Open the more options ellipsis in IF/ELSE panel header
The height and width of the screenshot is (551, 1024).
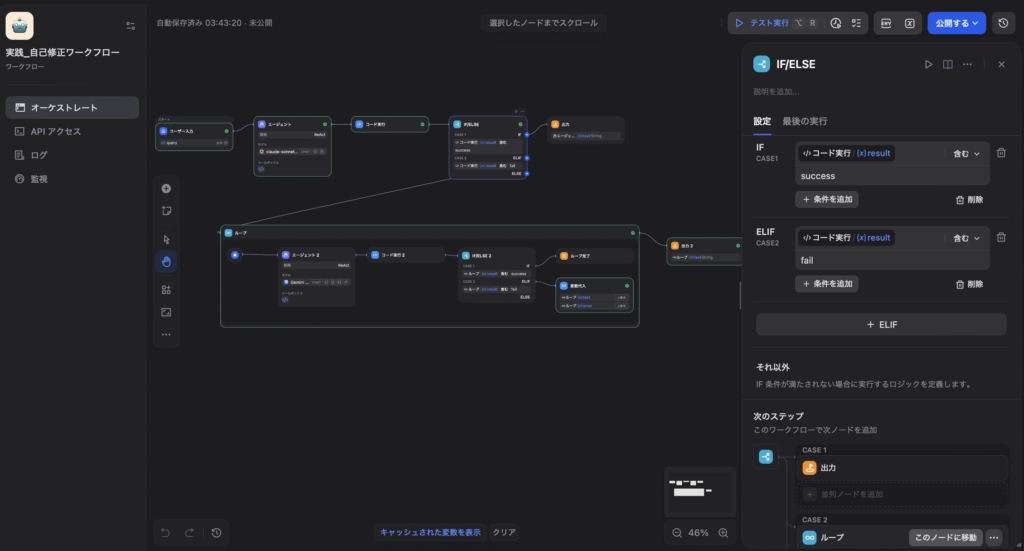pos(967,64)
